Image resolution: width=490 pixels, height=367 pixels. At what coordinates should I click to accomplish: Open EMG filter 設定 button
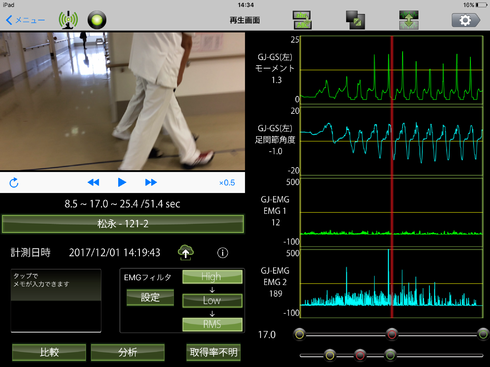[150, 297]
